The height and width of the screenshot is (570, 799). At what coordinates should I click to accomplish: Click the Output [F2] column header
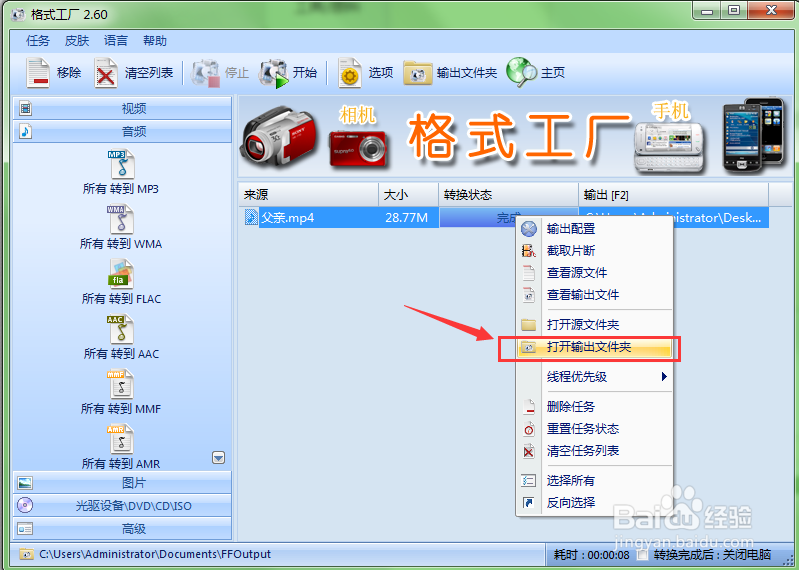coord(674,195)
